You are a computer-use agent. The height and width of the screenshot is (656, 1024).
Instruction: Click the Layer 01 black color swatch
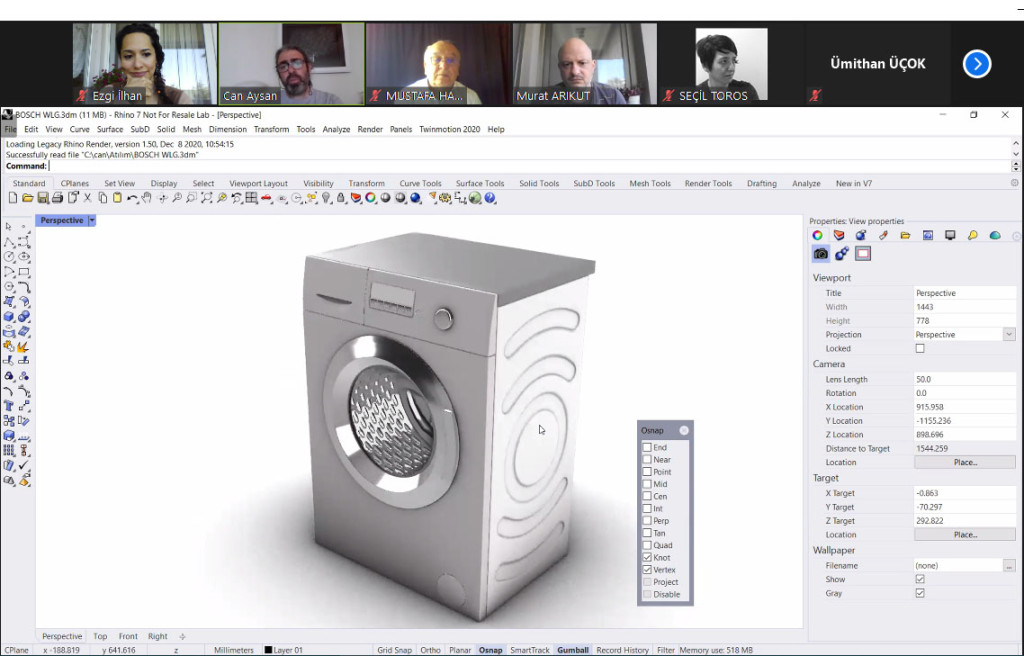tap(268, 650)
